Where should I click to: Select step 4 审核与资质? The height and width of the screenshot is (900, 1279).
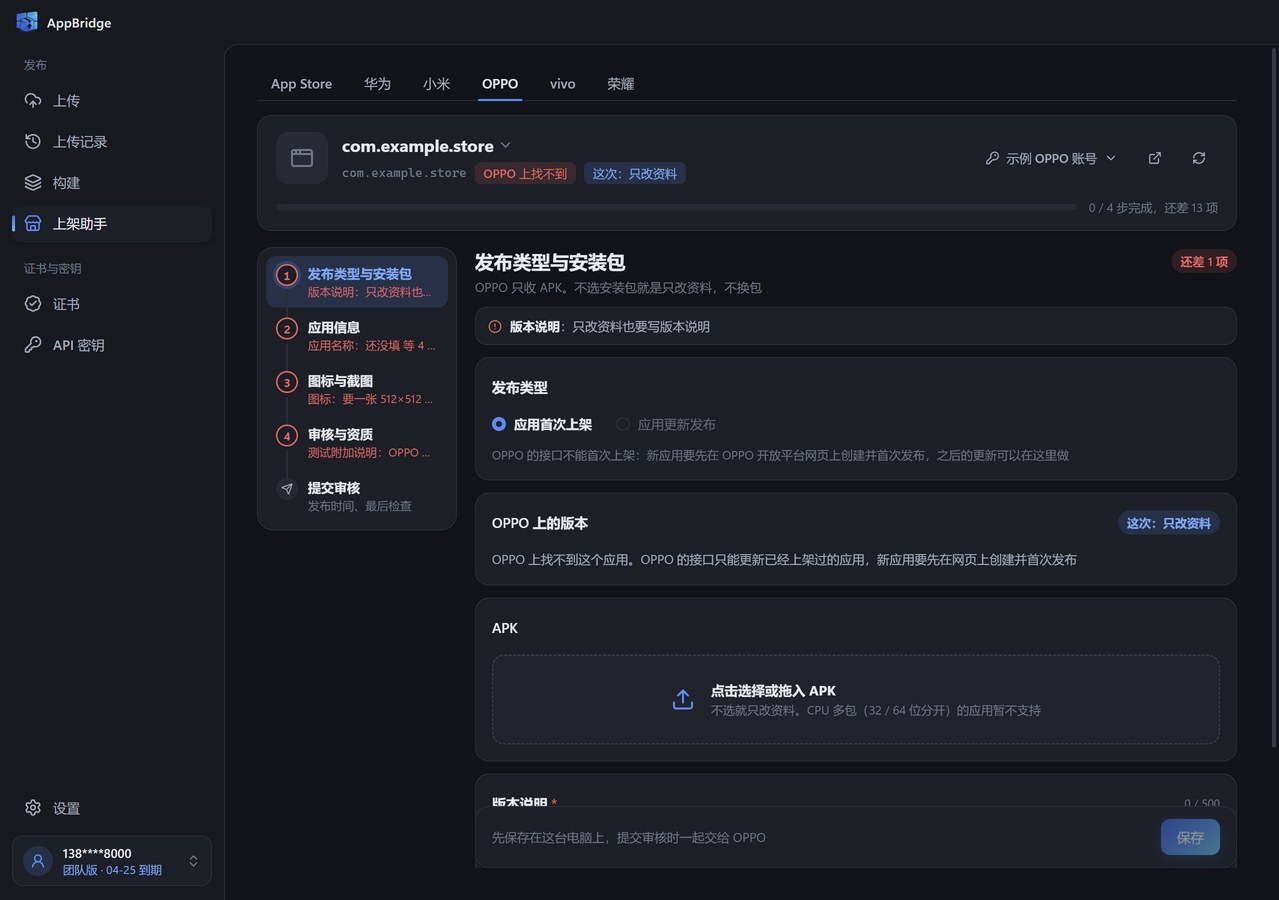click(357, 443)
